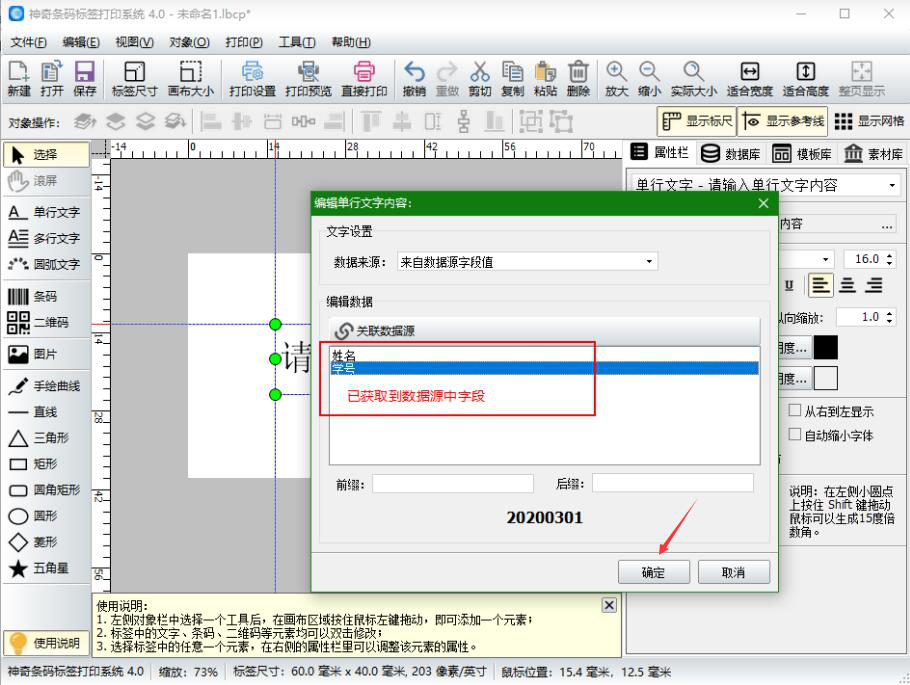Select the 二维码 QR code tool
910x685 pixels.
tap(45, 321)
